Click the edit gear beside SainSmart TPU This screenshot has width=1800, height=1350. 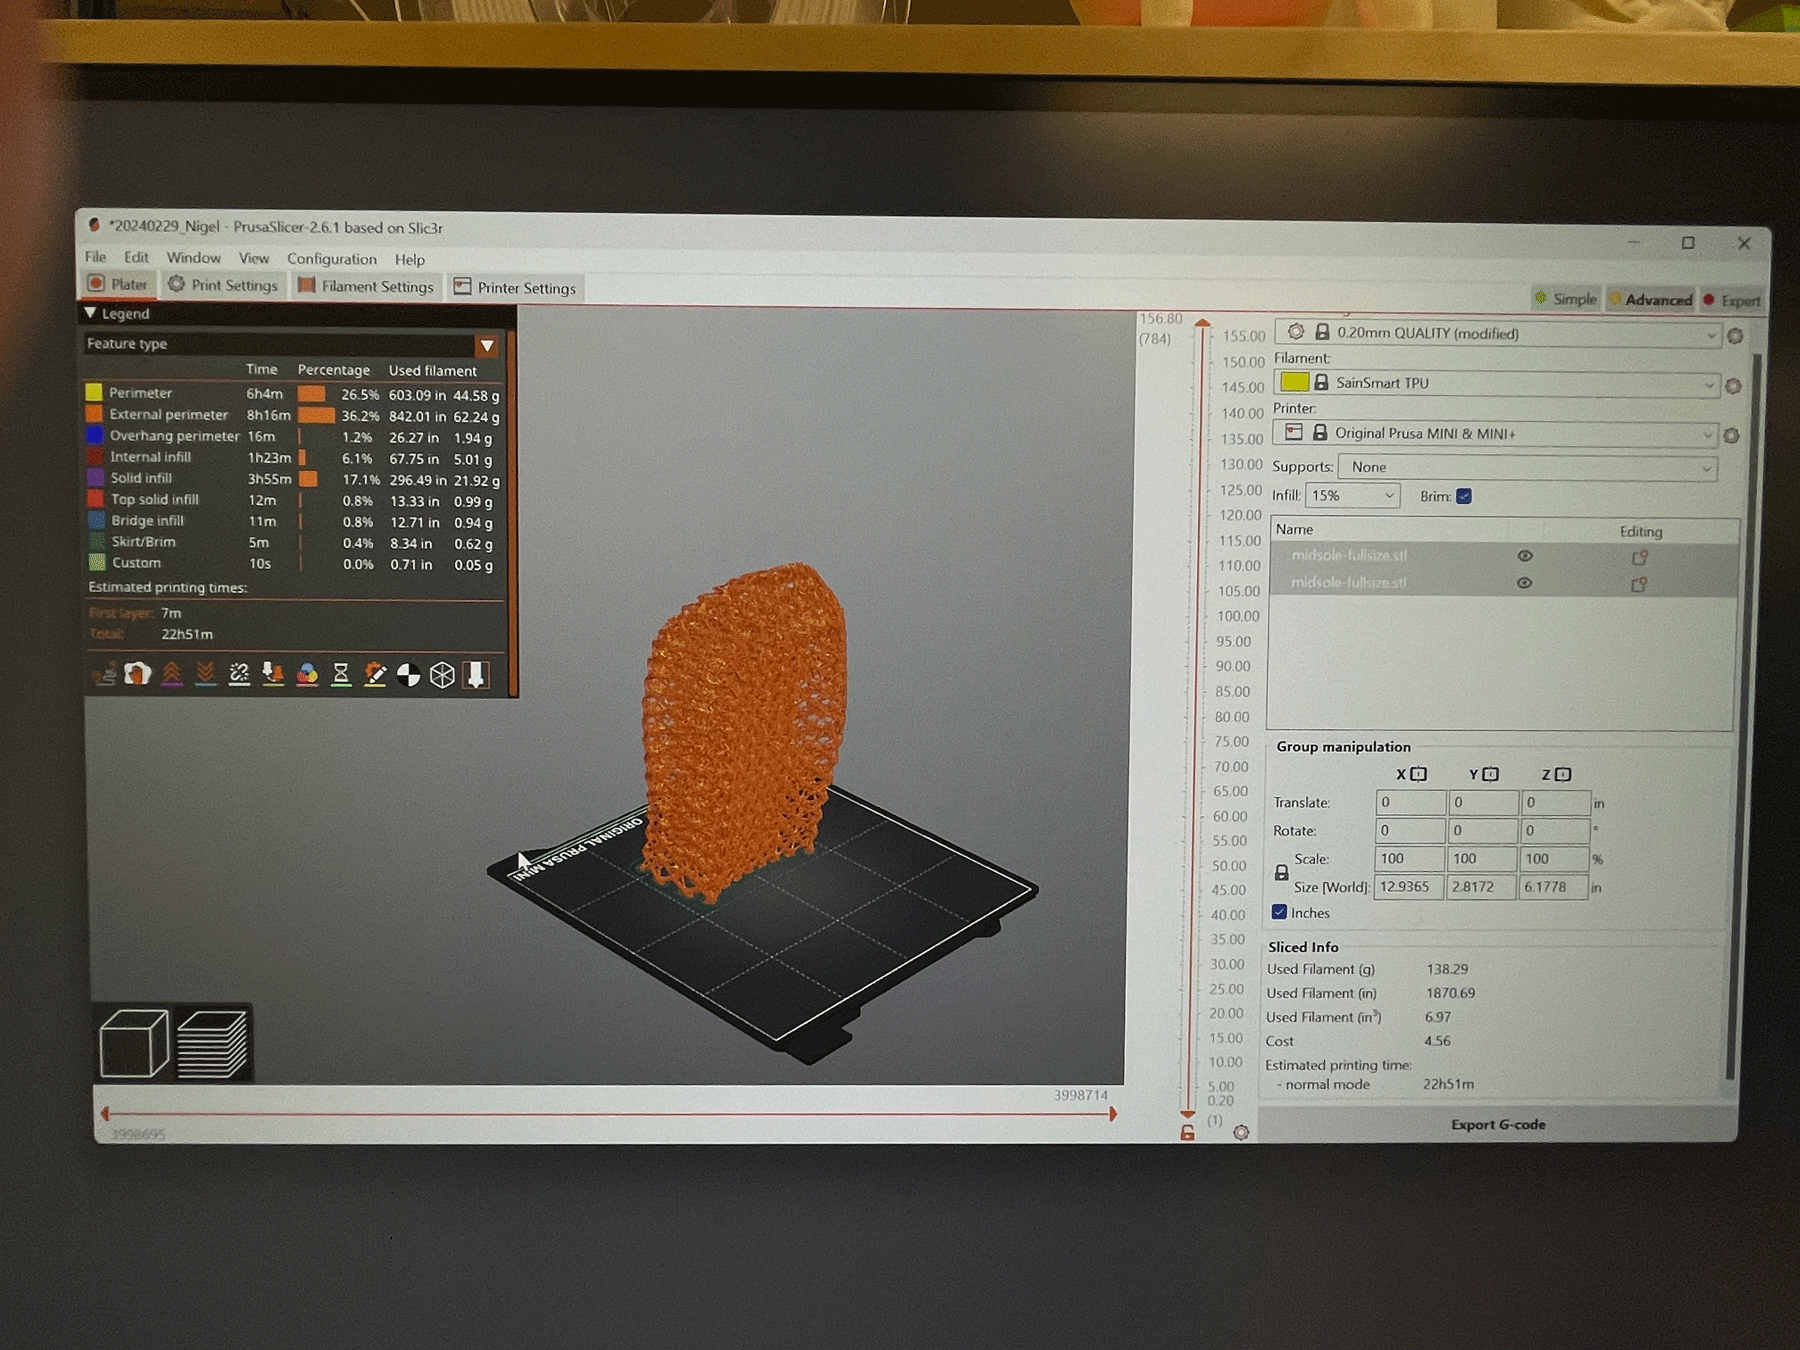(x=1733, y=386)
